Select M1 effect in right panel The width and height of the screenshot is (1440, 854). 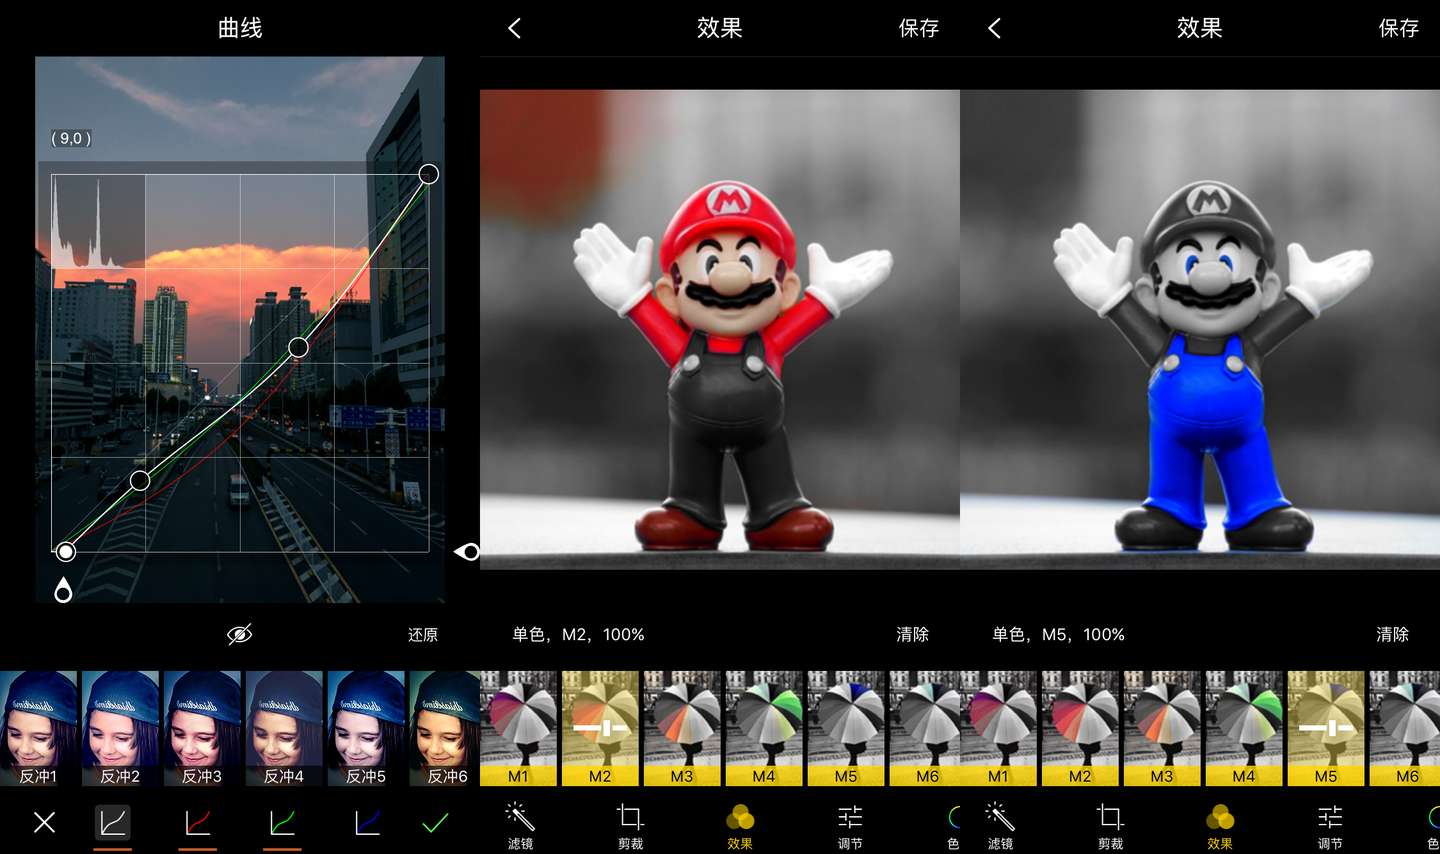pos(998,728)
